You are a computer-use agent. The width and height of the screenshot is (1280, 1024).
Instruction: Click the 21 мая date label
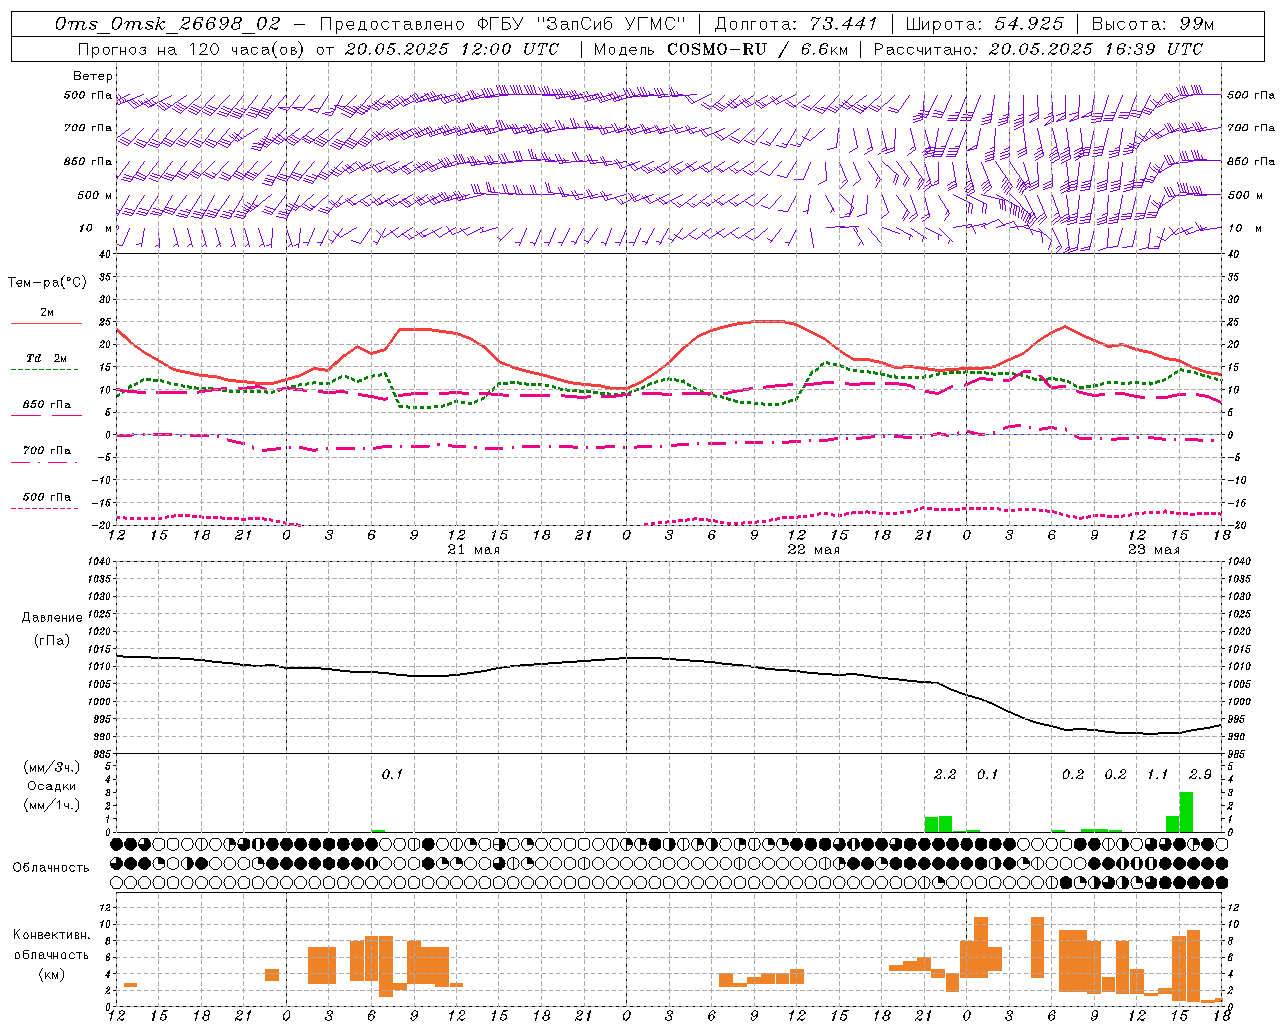coord(473,550)
